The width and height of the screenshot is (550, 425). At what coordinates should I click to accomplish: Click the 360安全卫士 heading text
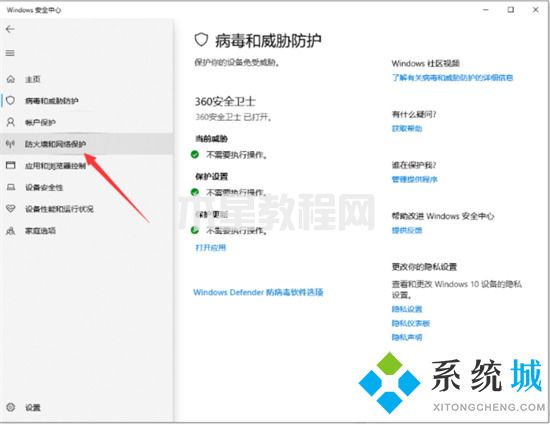(x=225, y=101)
